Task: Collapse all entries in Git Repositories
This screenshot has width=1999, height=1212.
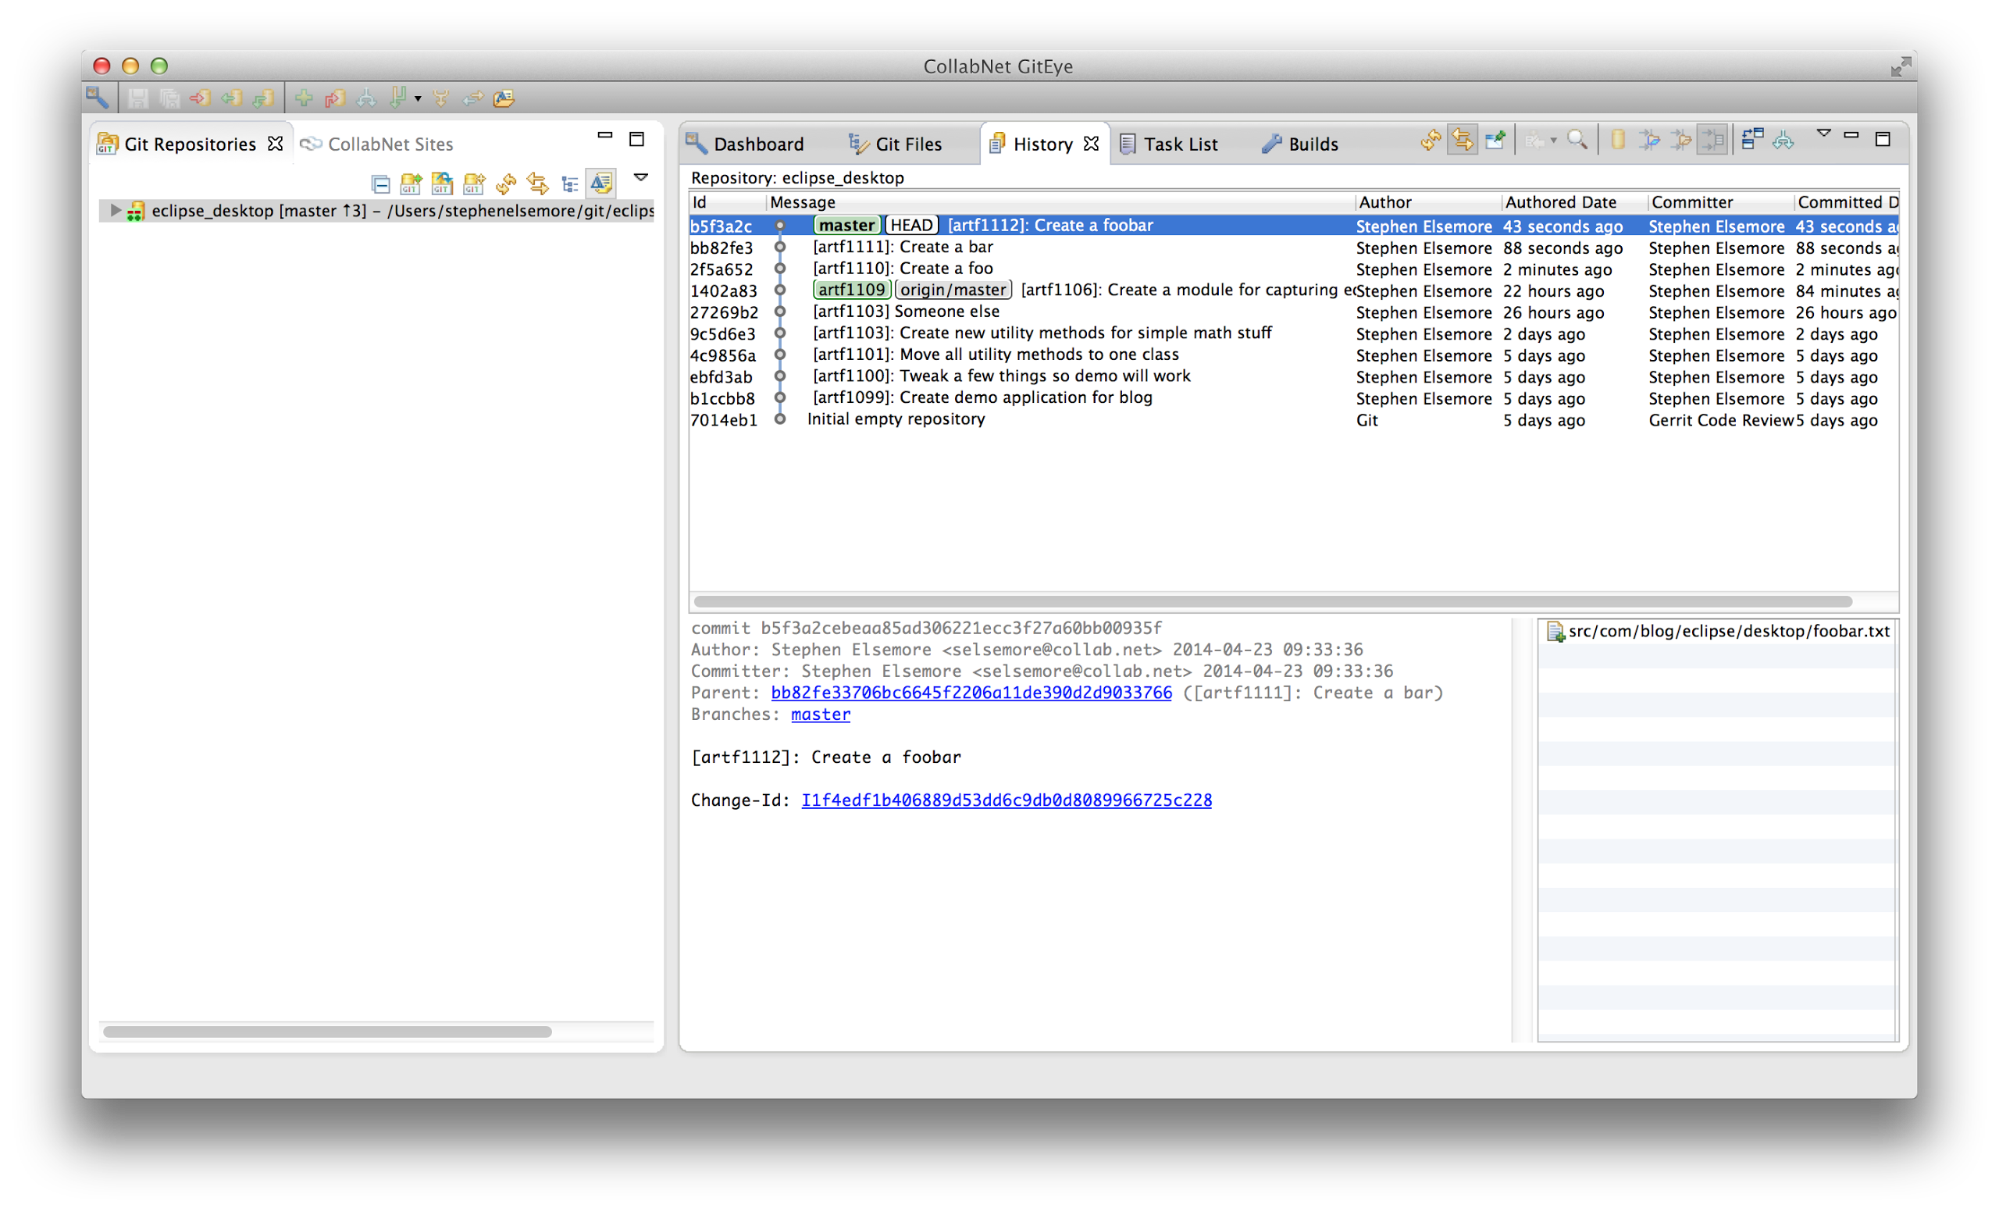Action: 382,183
